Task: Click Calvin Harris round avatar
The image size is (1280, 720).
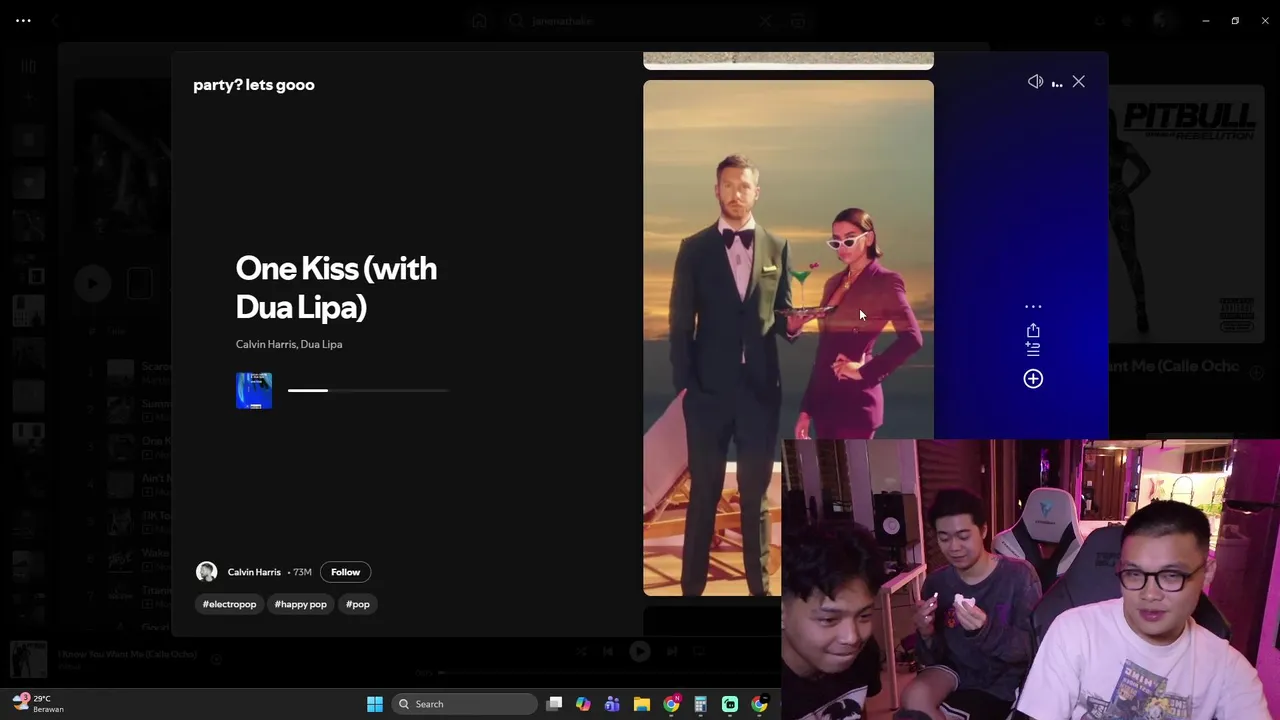Action: (206, 572)
